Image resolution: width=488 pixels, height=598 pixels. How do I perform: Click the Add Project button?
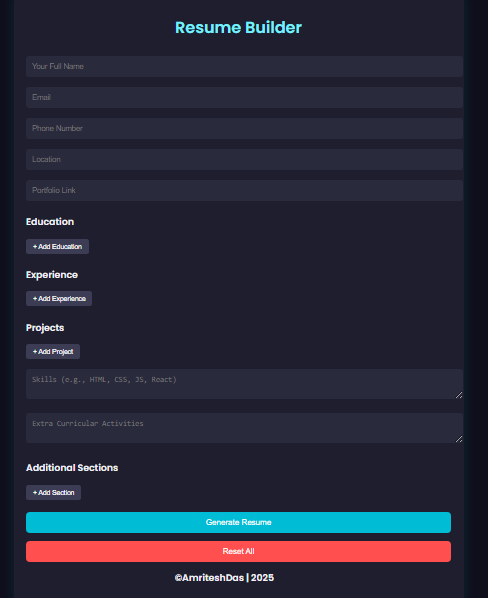(x=53, y=352)
